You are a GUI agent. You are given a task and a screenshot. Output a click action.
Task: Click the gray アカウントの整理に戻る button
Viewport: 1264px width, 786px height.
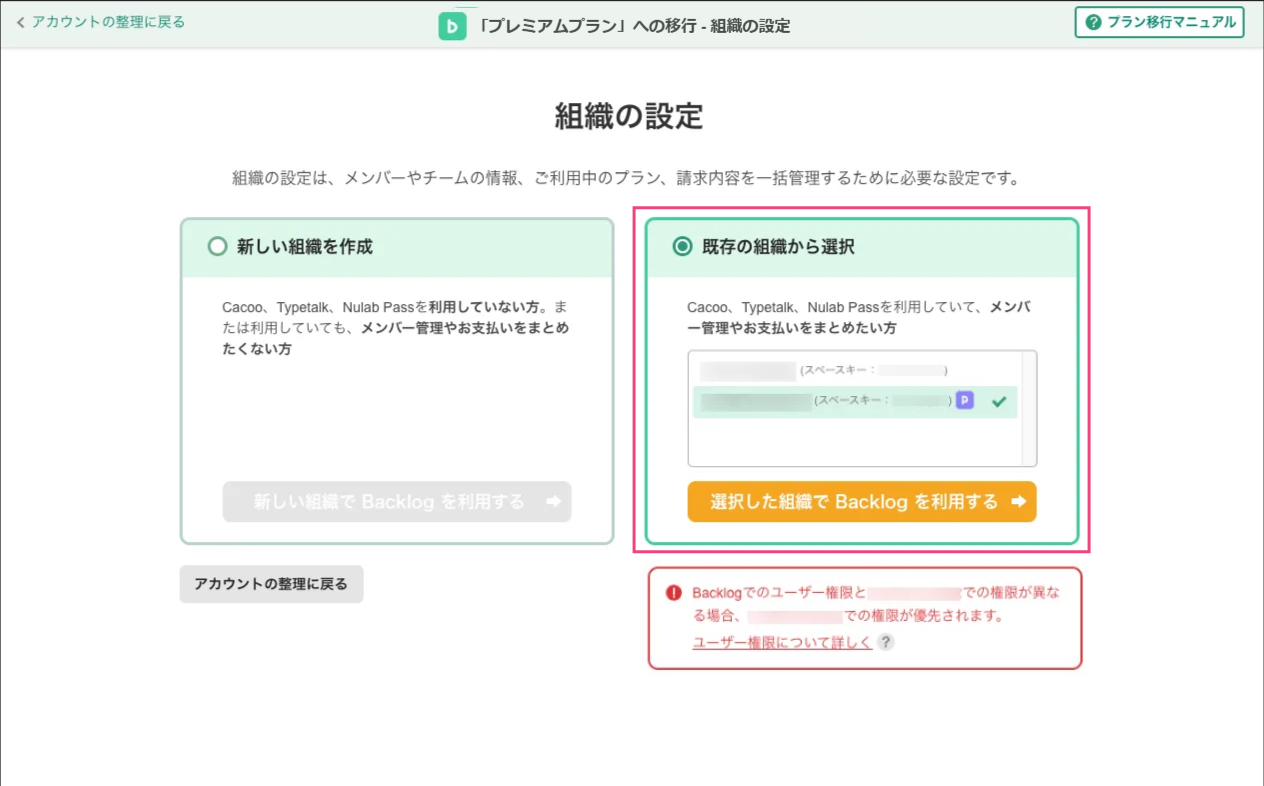[x=271, y=584]
